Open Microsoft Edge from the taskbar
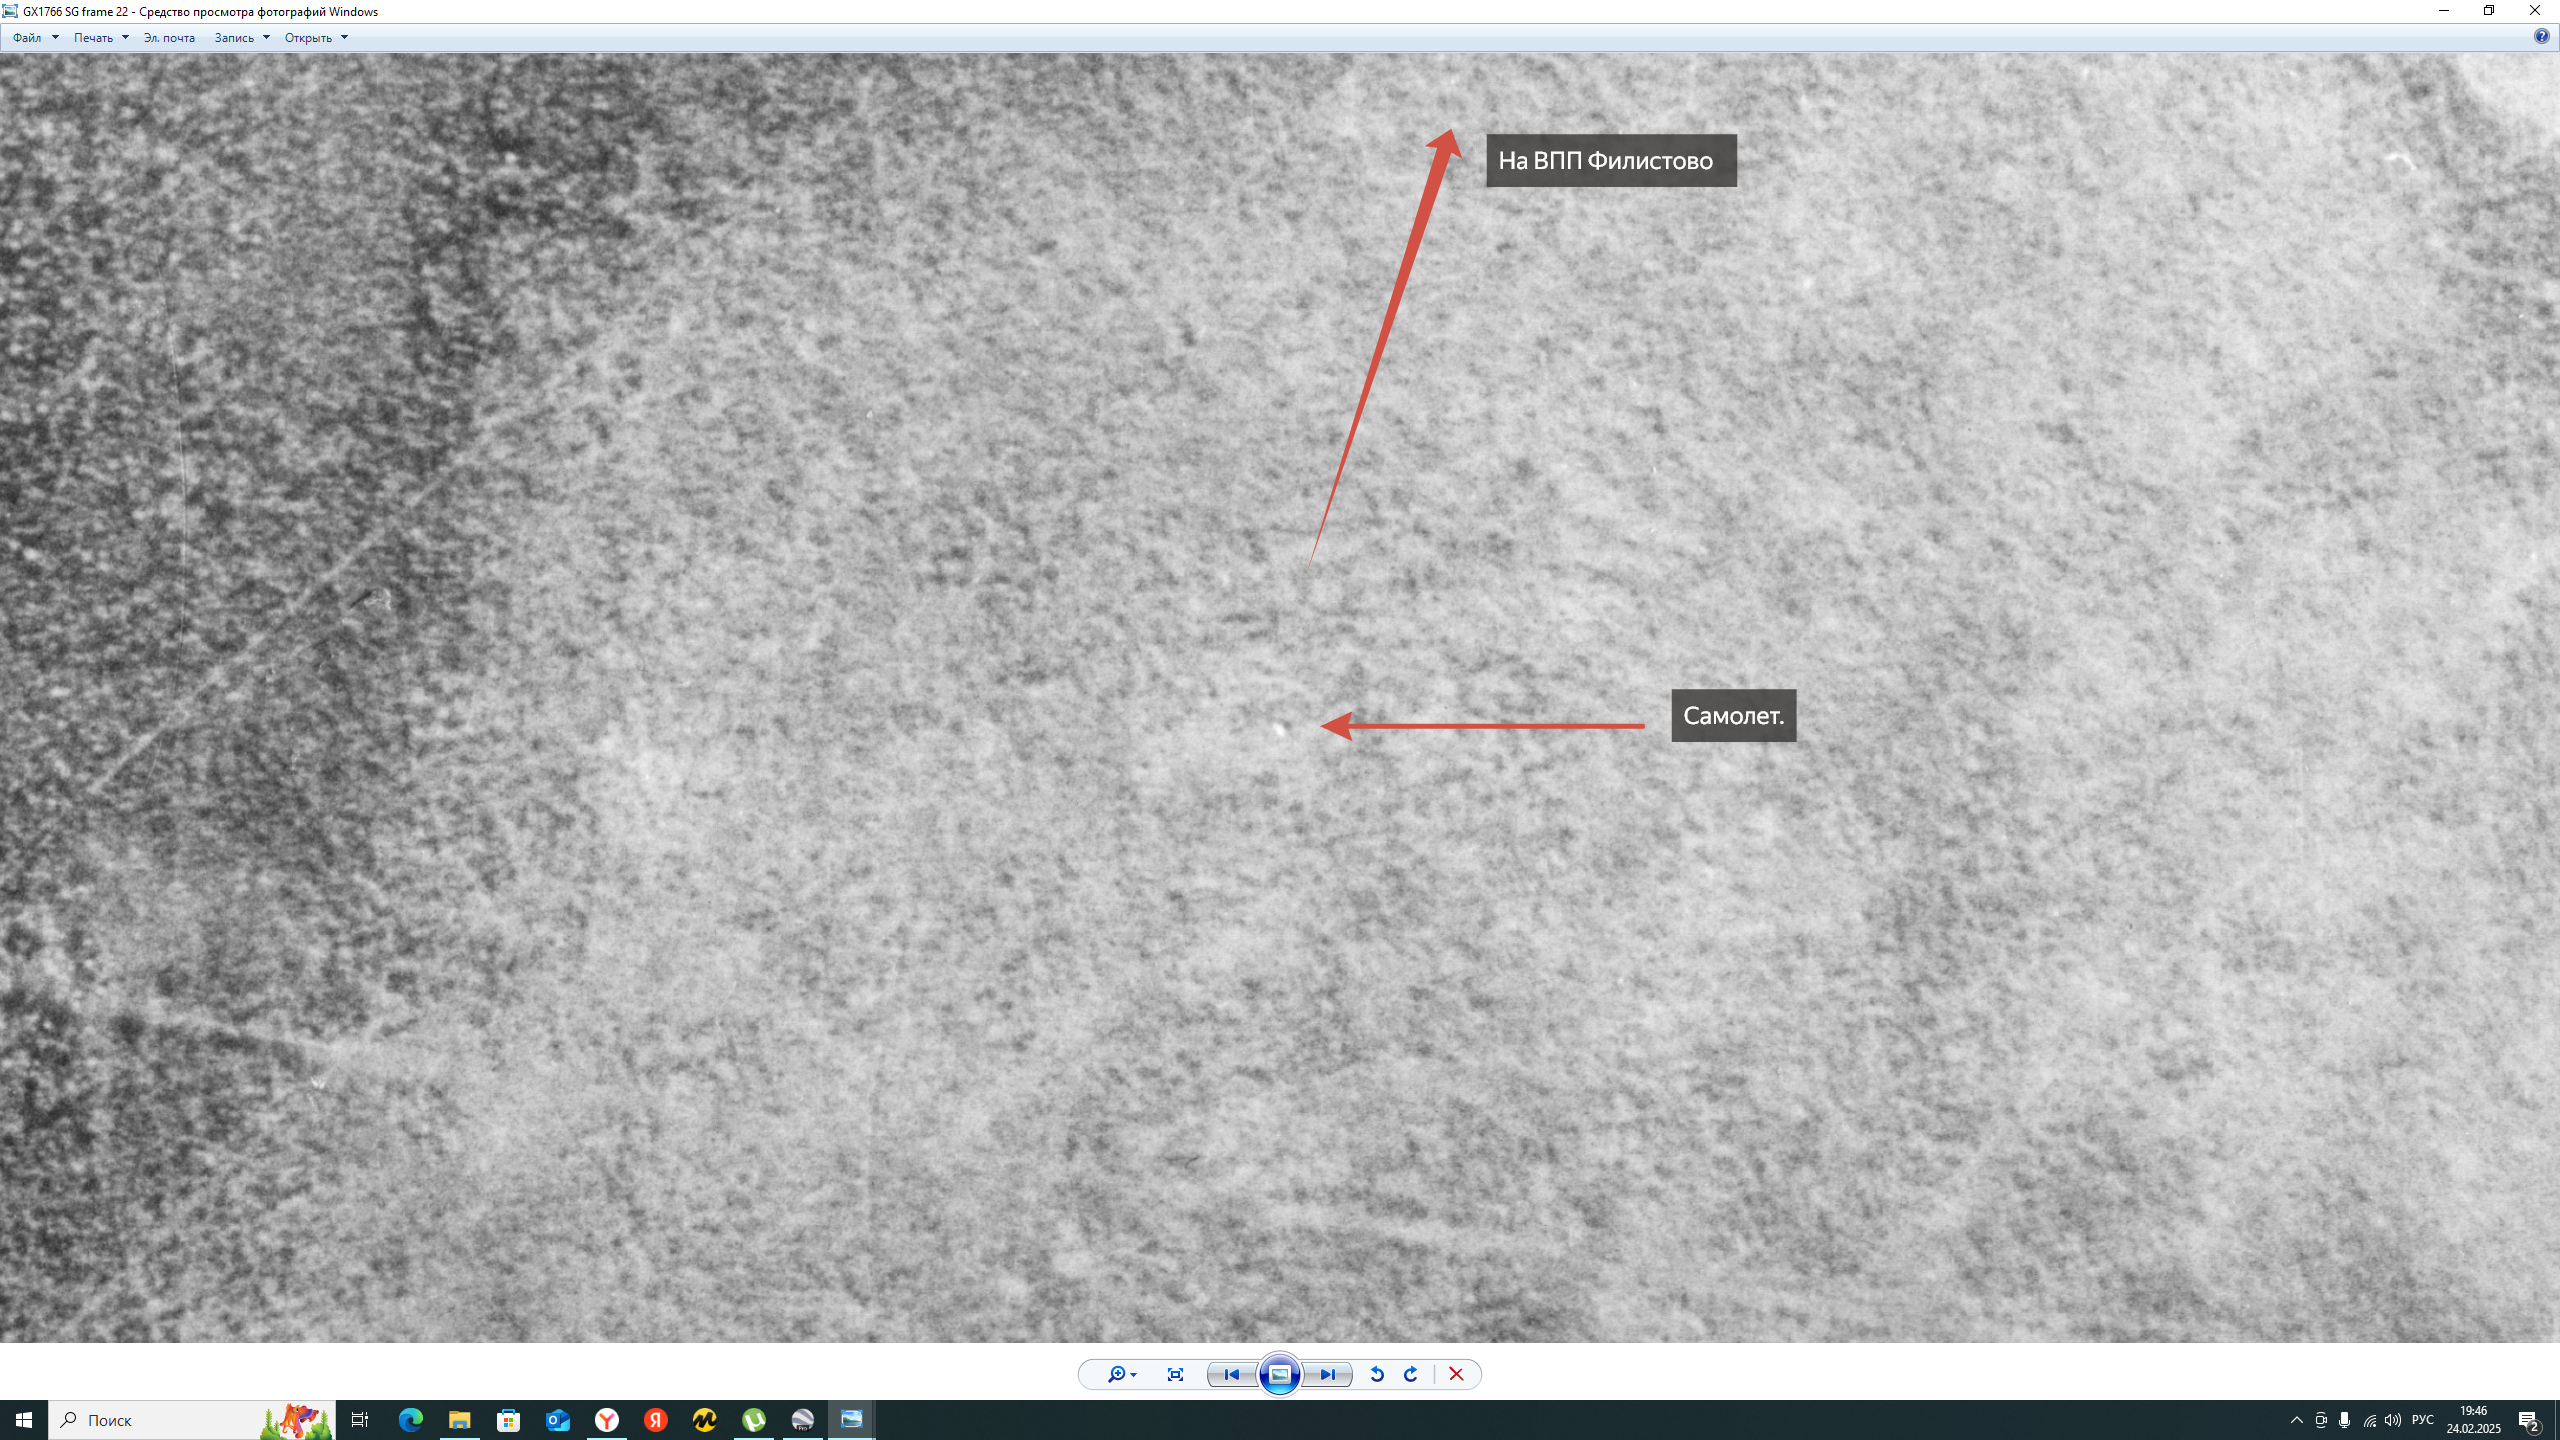Viewport: 2560px width, 1440px height. point(410,1420)
